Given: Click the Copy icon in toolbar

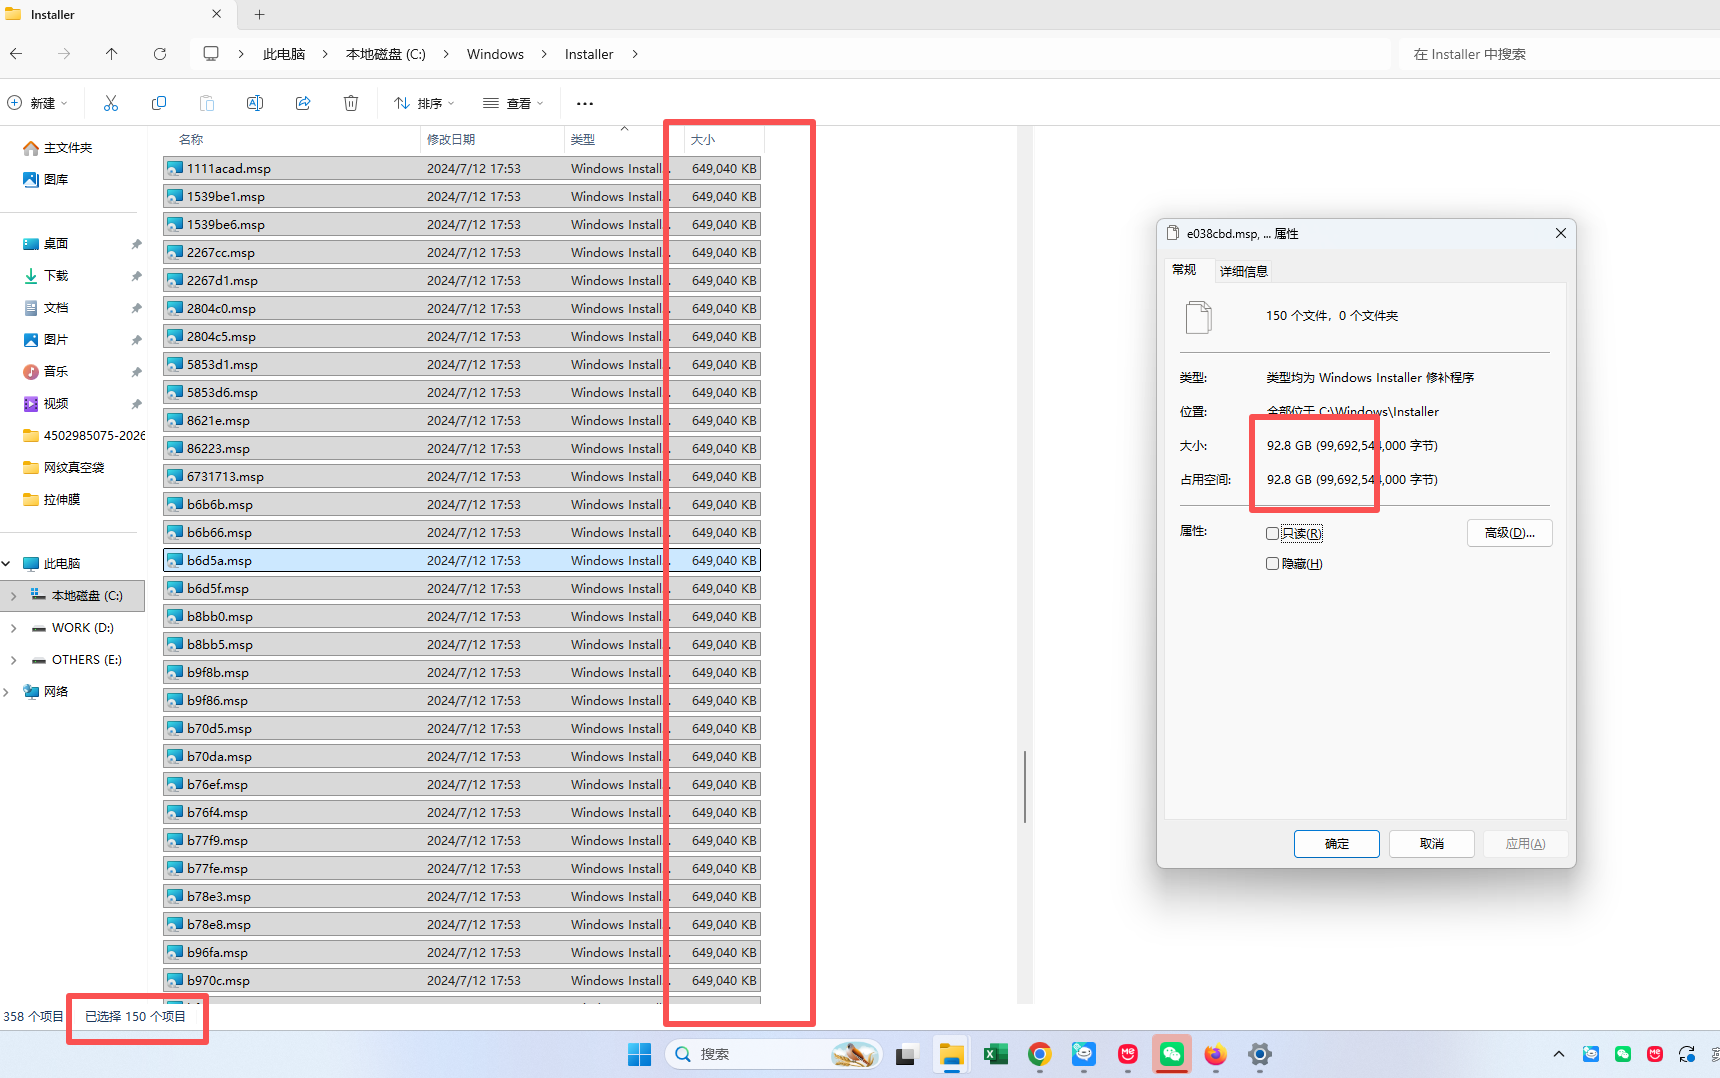Looking at the screenshot, I should (x=159, y=103).
